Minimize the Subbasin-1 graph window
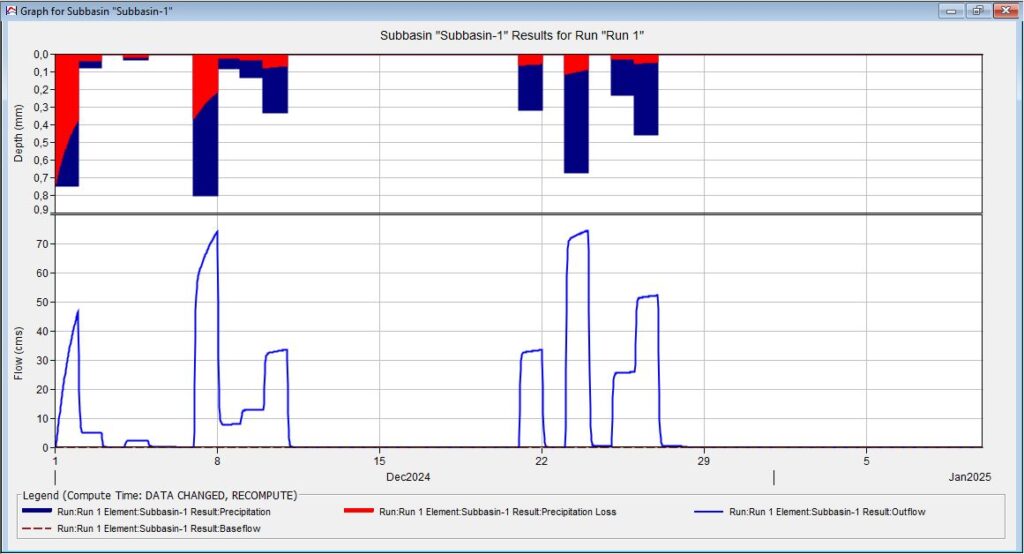This screenshot has width=1024, height=554. point(952,10)
